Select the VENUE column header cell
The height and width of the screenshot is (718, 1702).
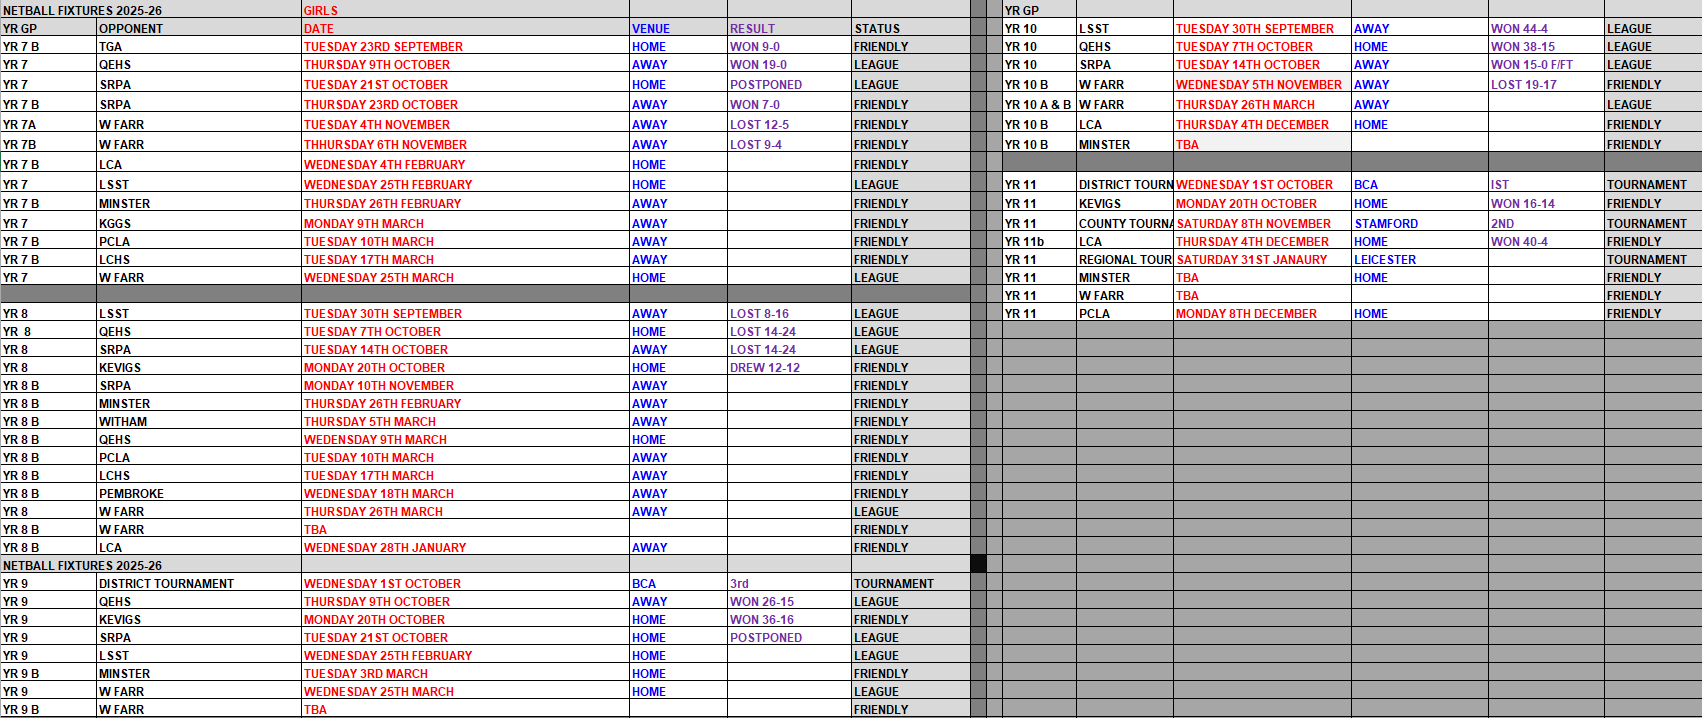point(651,29)
